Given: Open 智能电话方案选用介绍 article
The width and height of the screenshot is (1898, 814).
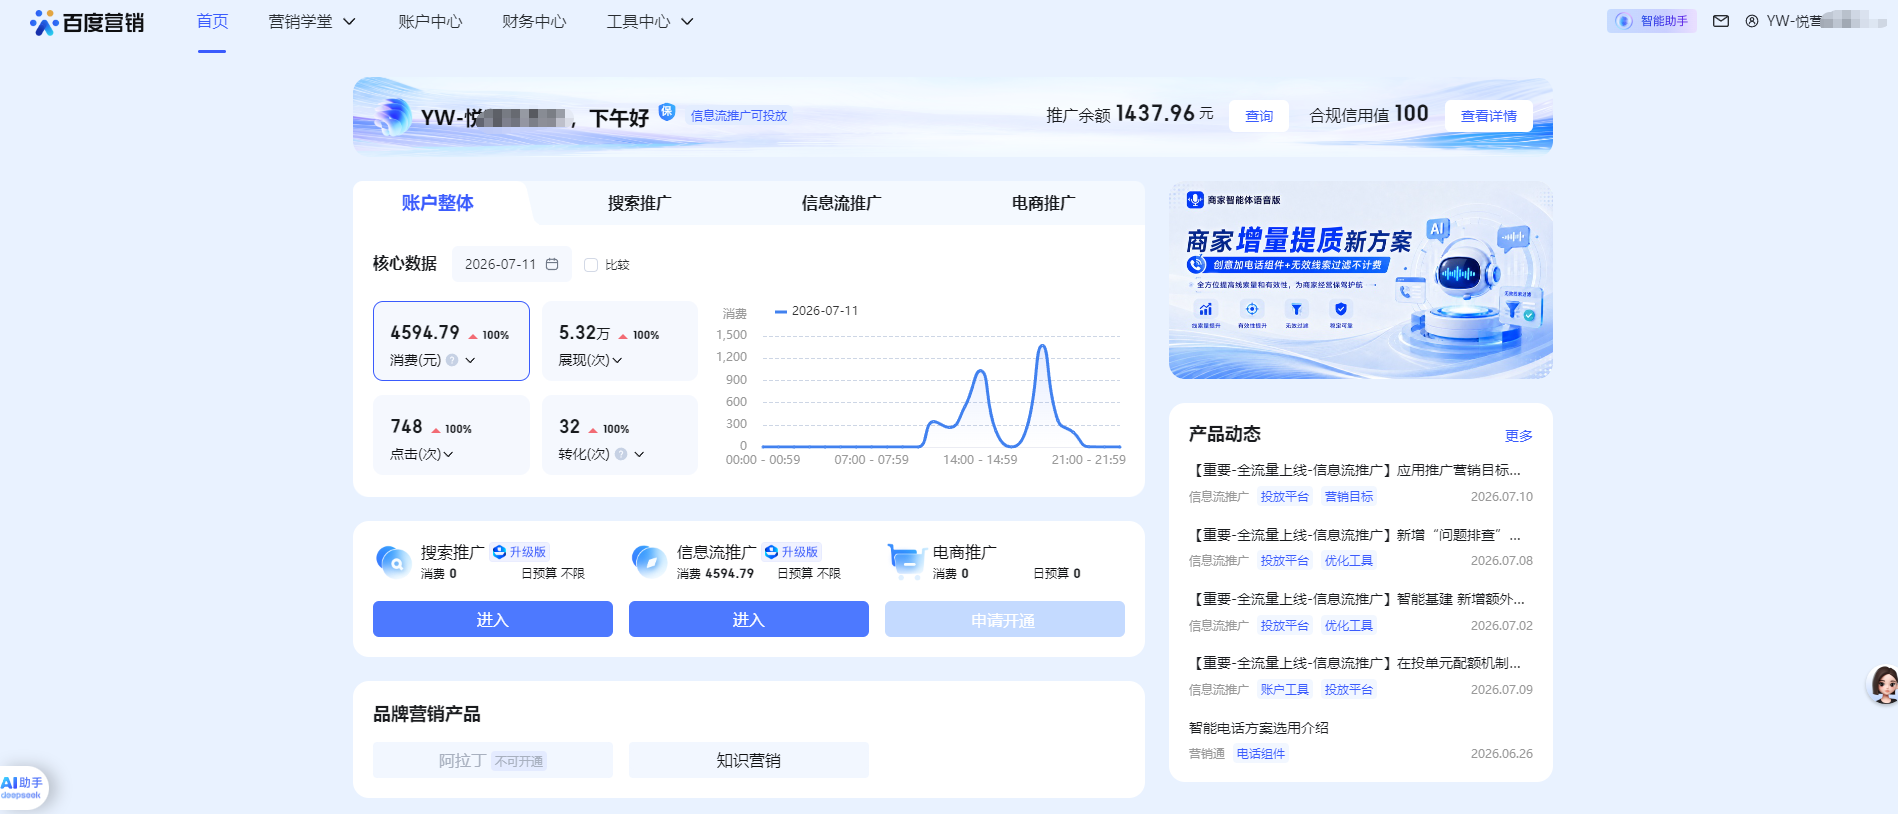Looking at the screenshot, I should (x=1259, y=728).
